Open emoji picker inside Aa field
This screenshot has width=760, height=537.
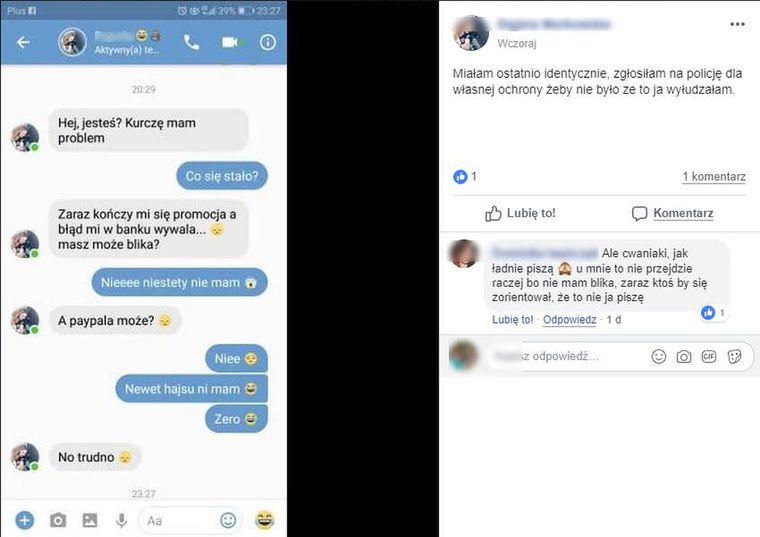228,521
